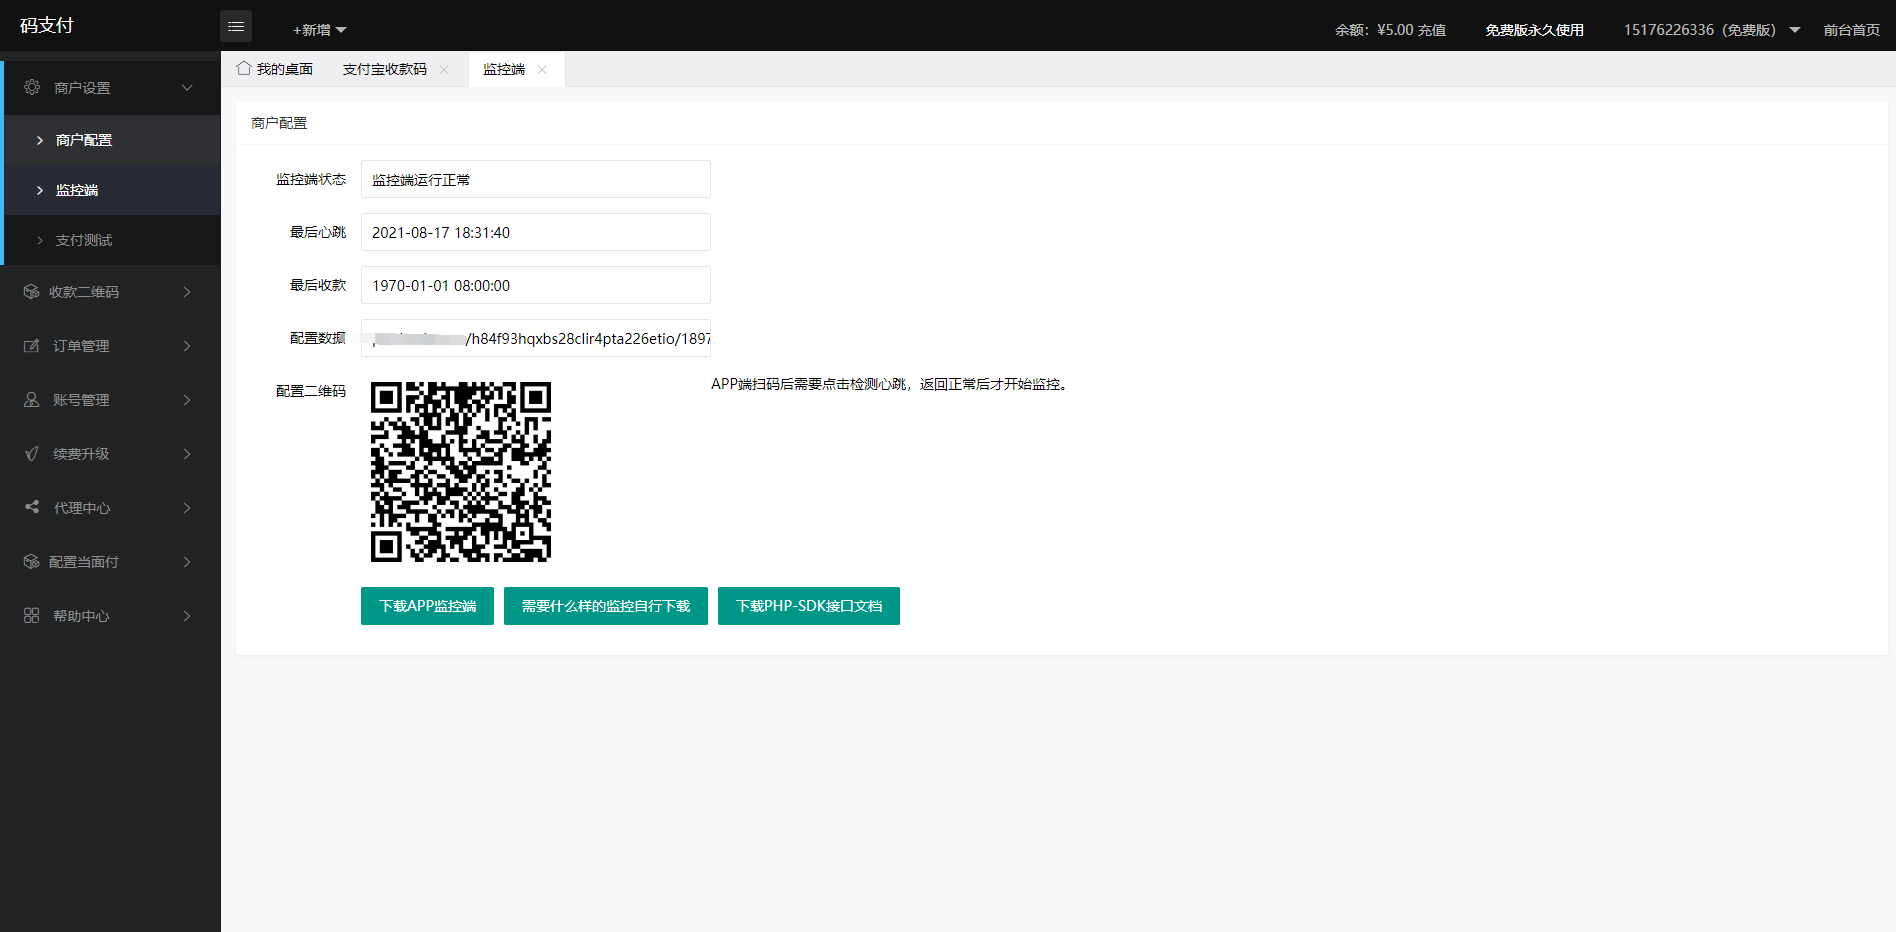Image resolution: width=1896 pixels, height=932 pixels.
Task: Click the 收款二维码 sidebar icon
Action: (32, 292)
